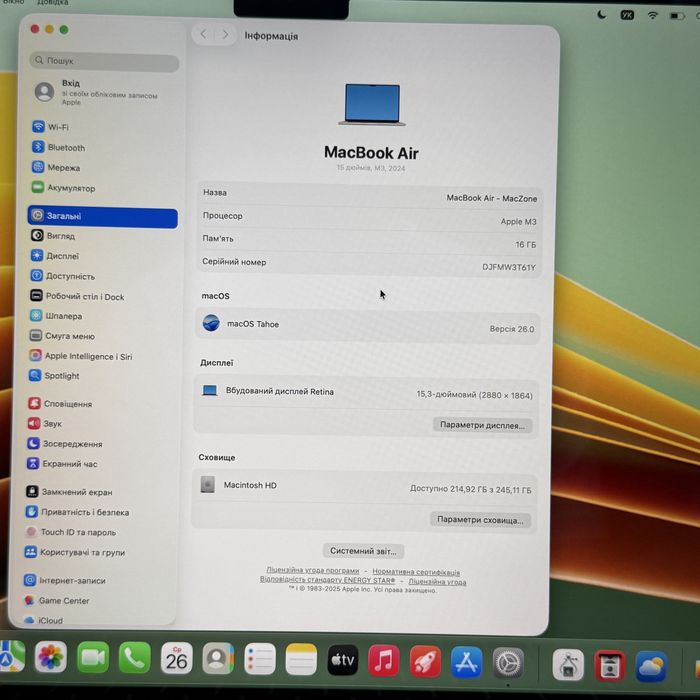700x700 pixels.
Task: Open Звук sound settings
Action: point(45,423)
